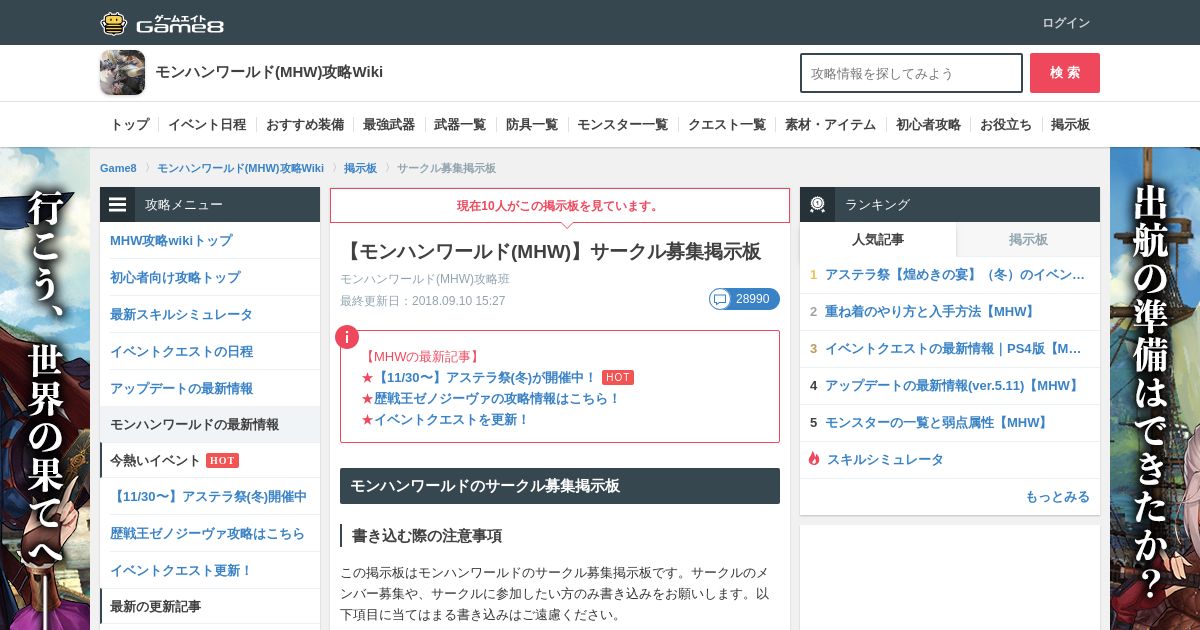
Task: Open イベント日程 navigation item
Action: [207, 125]
